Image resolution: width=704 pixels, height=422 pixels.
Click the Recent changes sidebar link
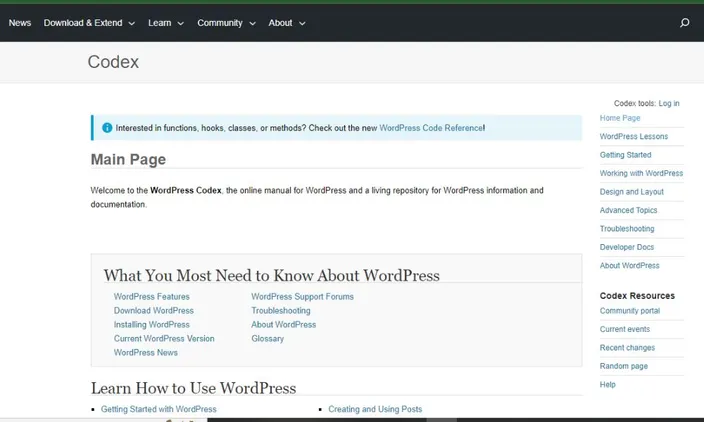pyautogui.click(x=627, y=347)
